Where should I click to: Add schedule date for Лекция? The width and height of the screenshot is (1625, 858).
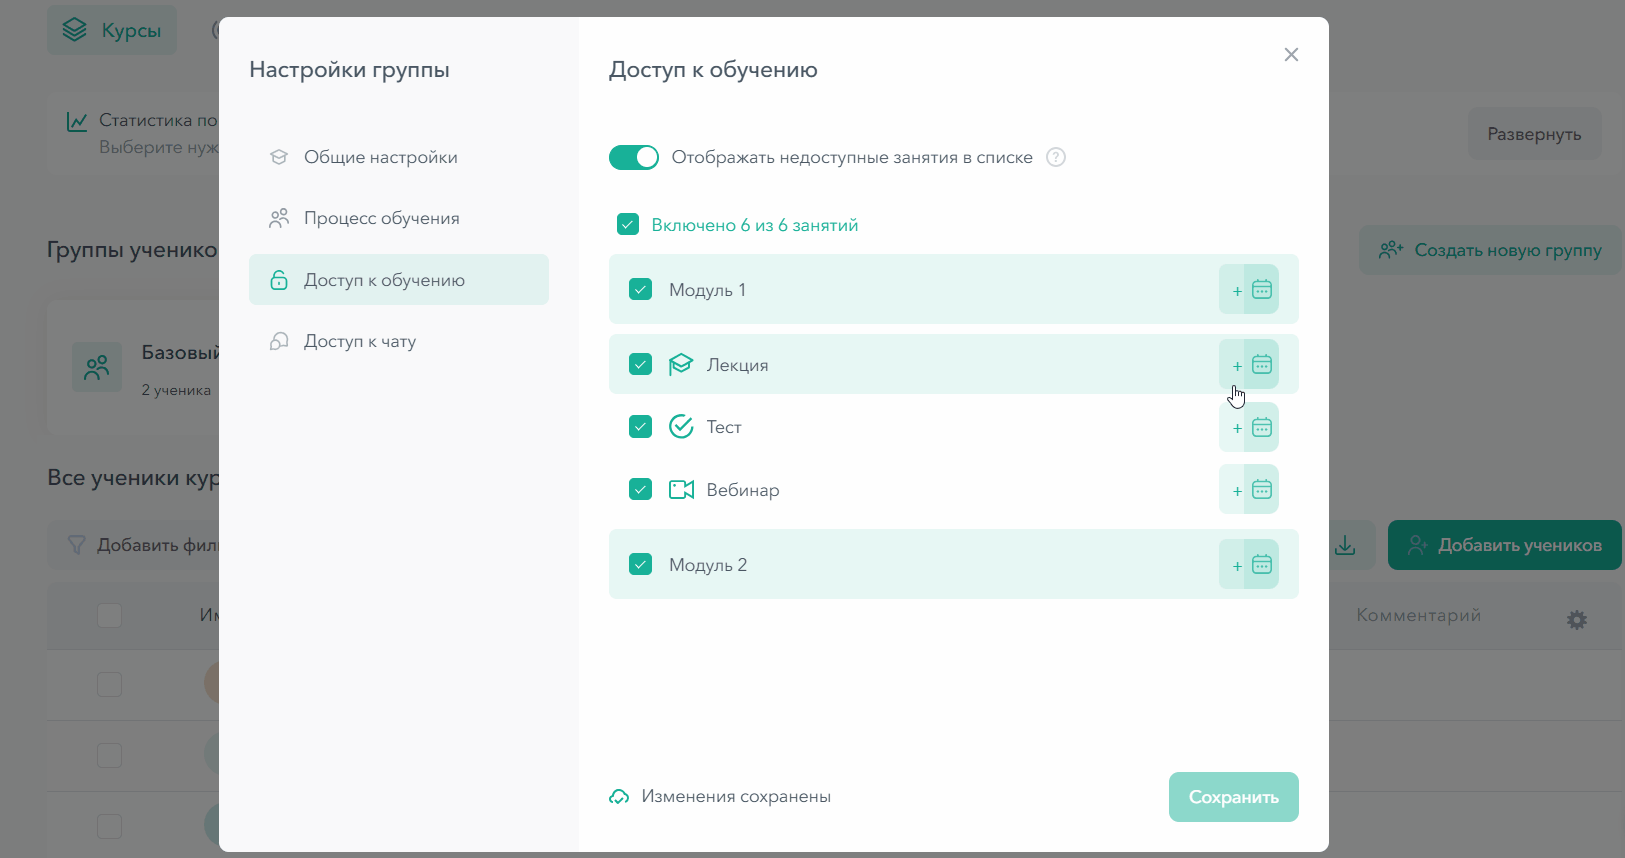(x=1249, y=364)
